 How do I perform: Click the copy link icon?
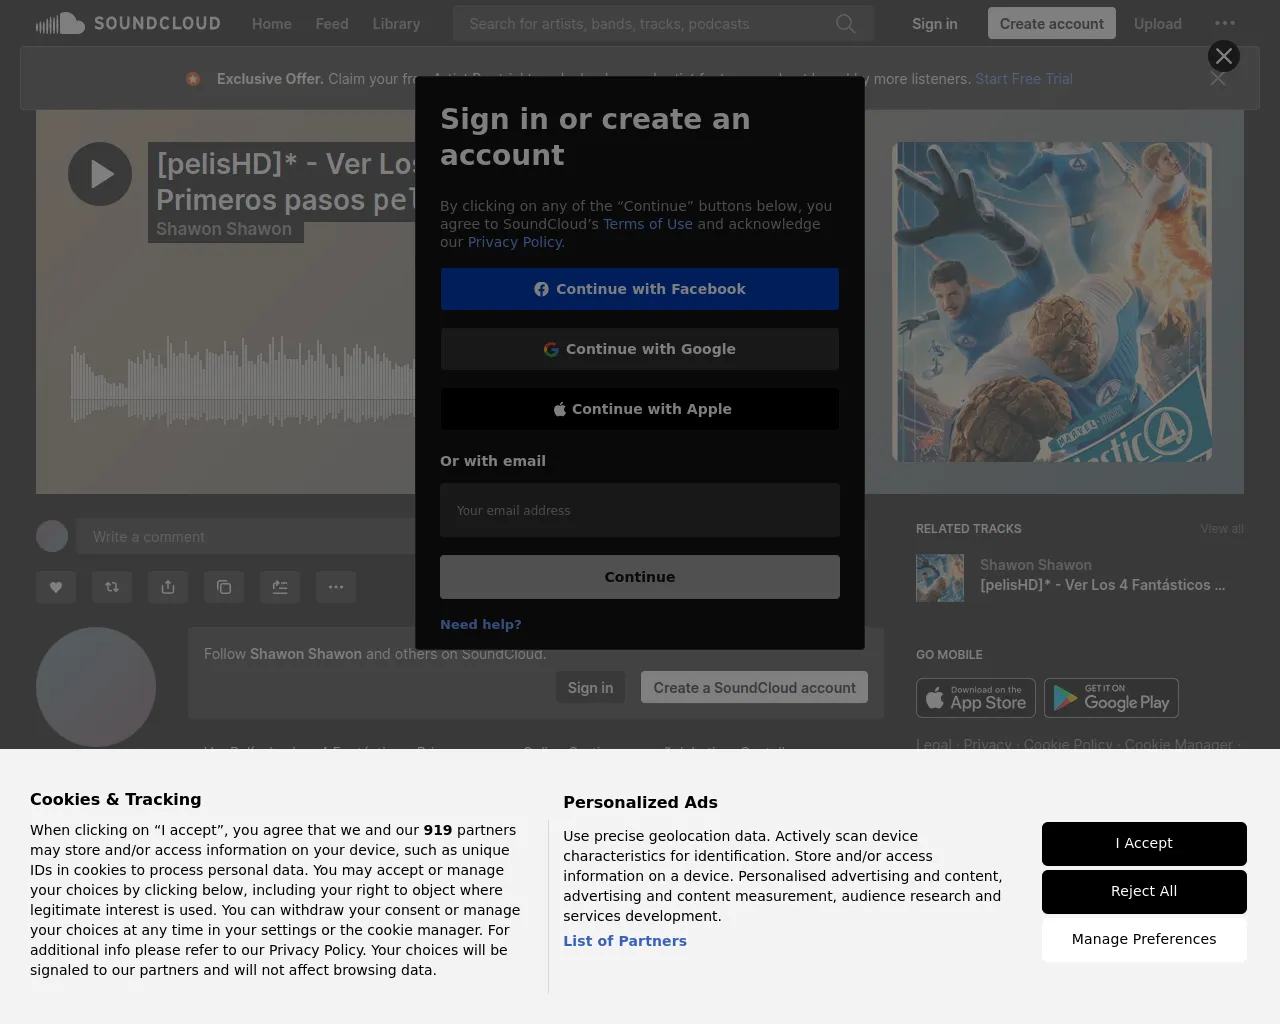pyautogui.click(x=224, y=587)
